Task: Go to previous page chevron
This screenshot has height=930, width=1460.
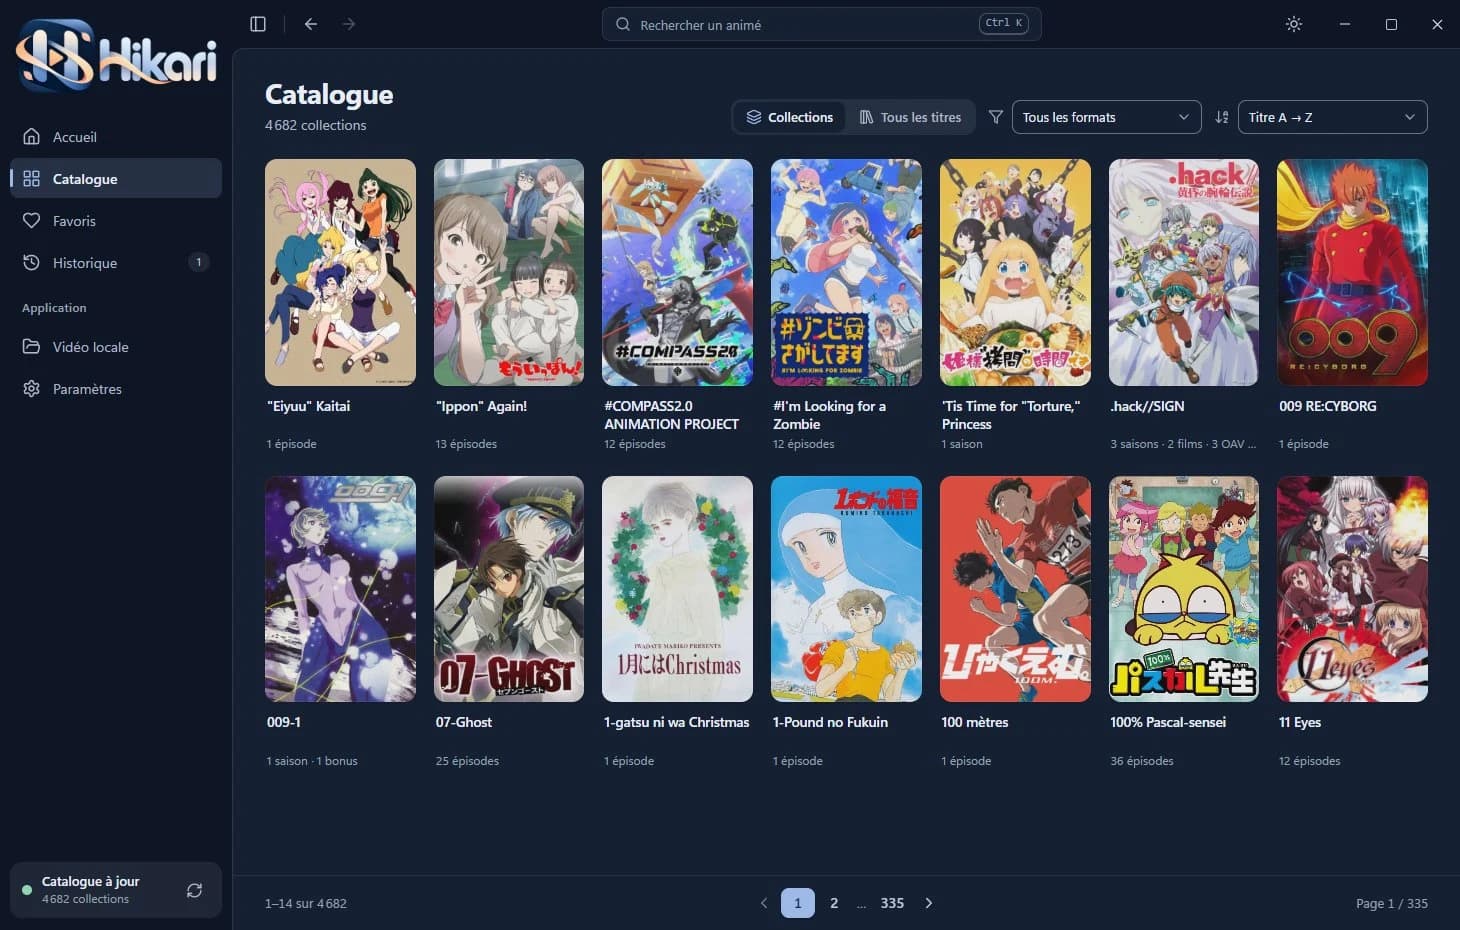Action: tap(764, 903)
